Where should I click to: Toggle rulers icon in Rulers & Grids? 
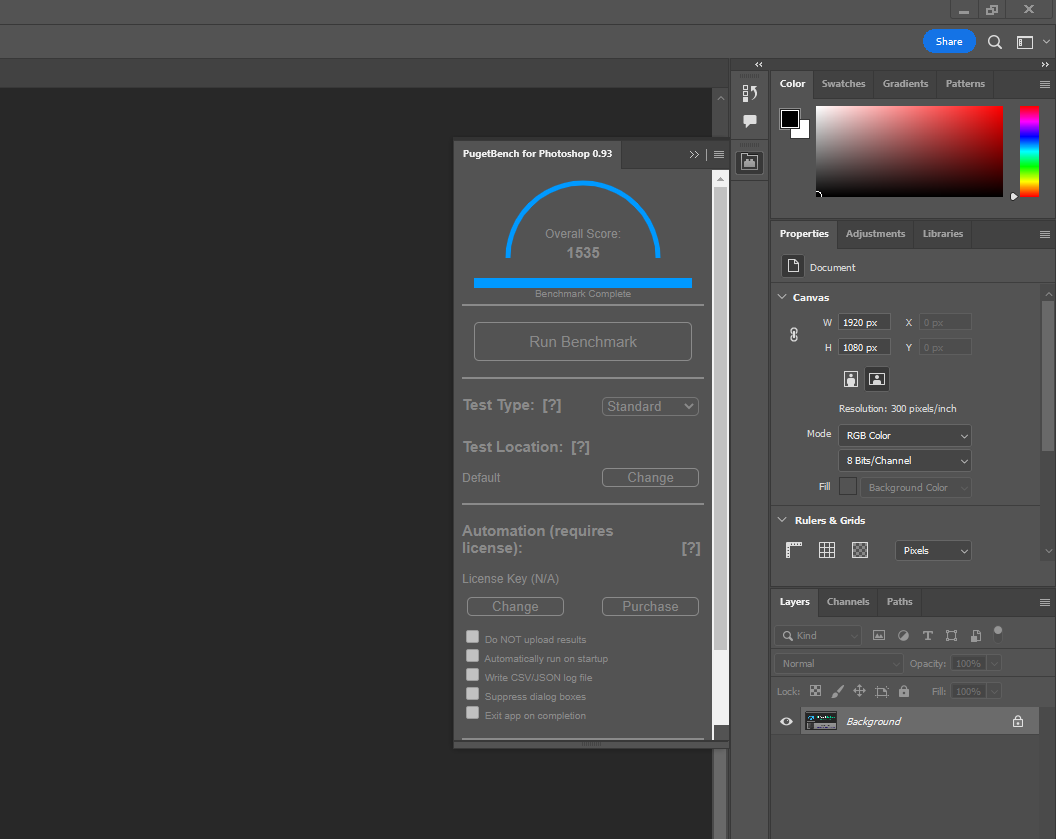coord(794,550)
